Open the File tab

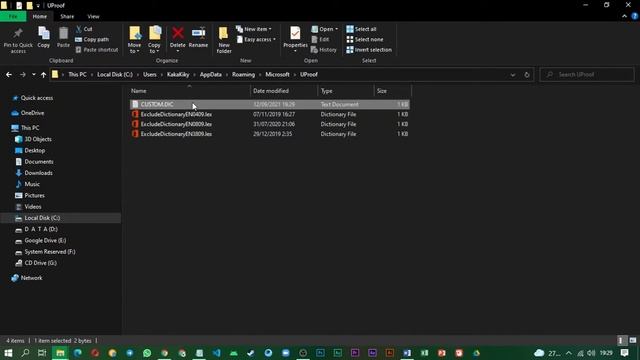coord(13,16)
